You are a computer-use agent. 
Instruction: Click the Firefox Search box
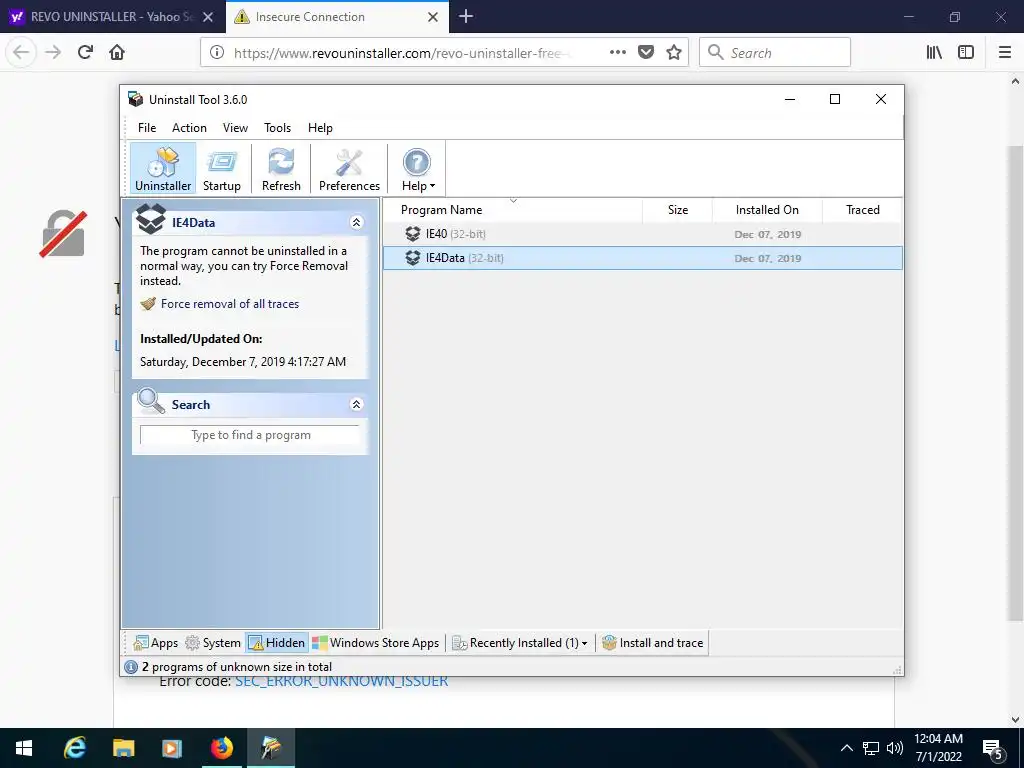tap(775, 52)
